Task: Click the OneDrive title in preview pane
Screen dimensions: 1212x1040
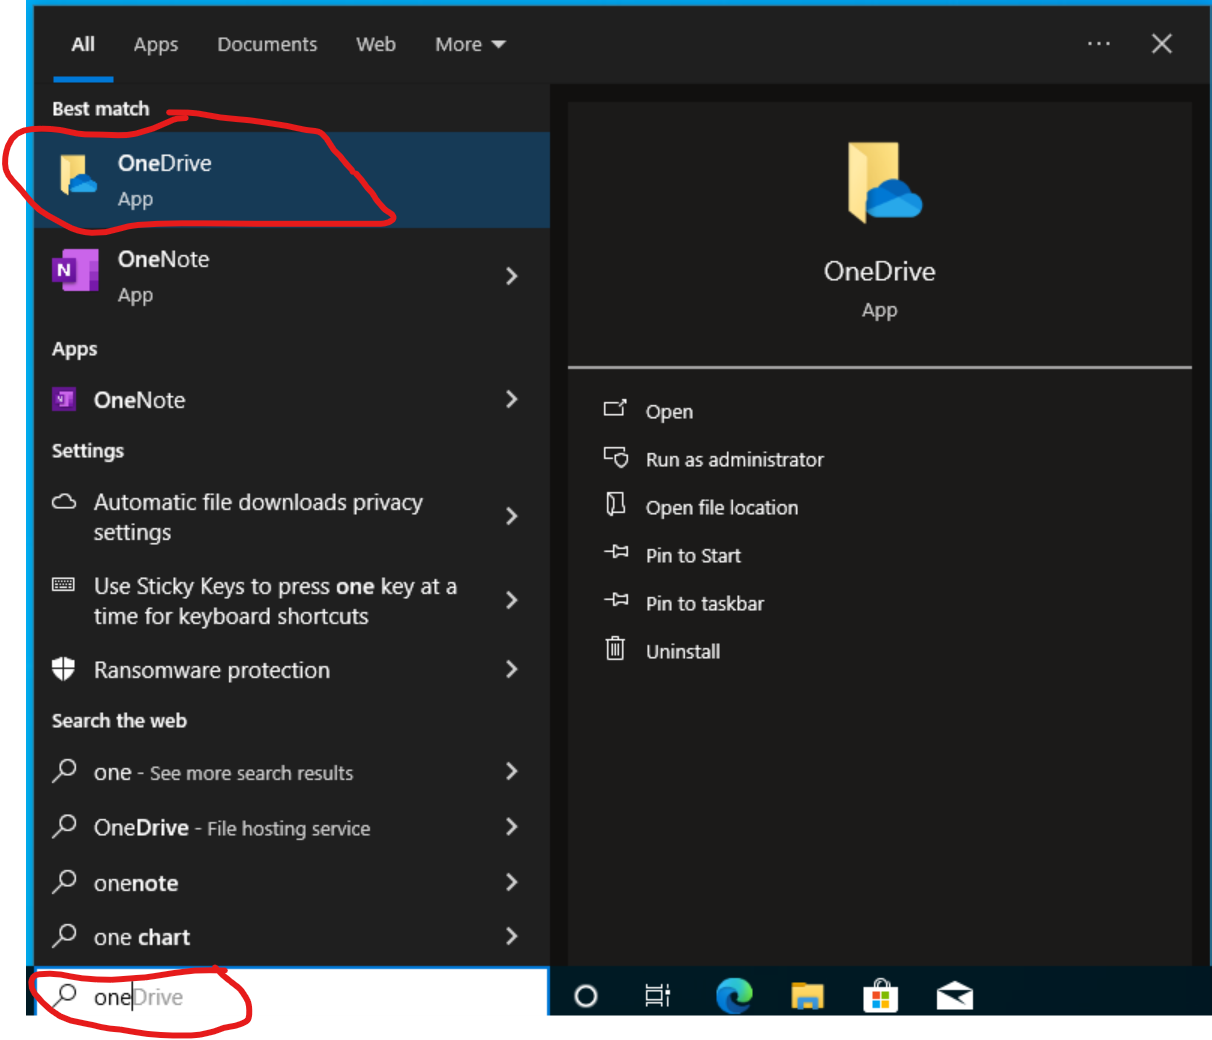Action: [880, 271]
